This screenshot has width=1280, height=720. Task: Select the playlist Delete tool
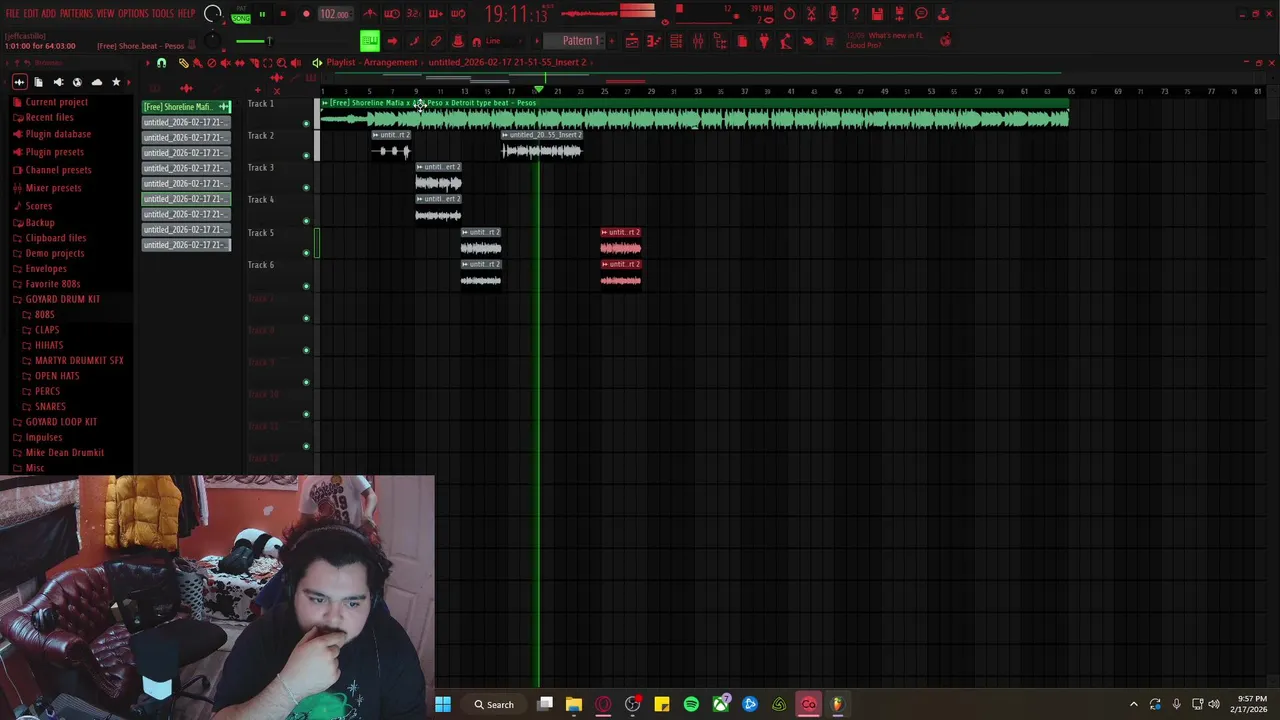(211, 63)
